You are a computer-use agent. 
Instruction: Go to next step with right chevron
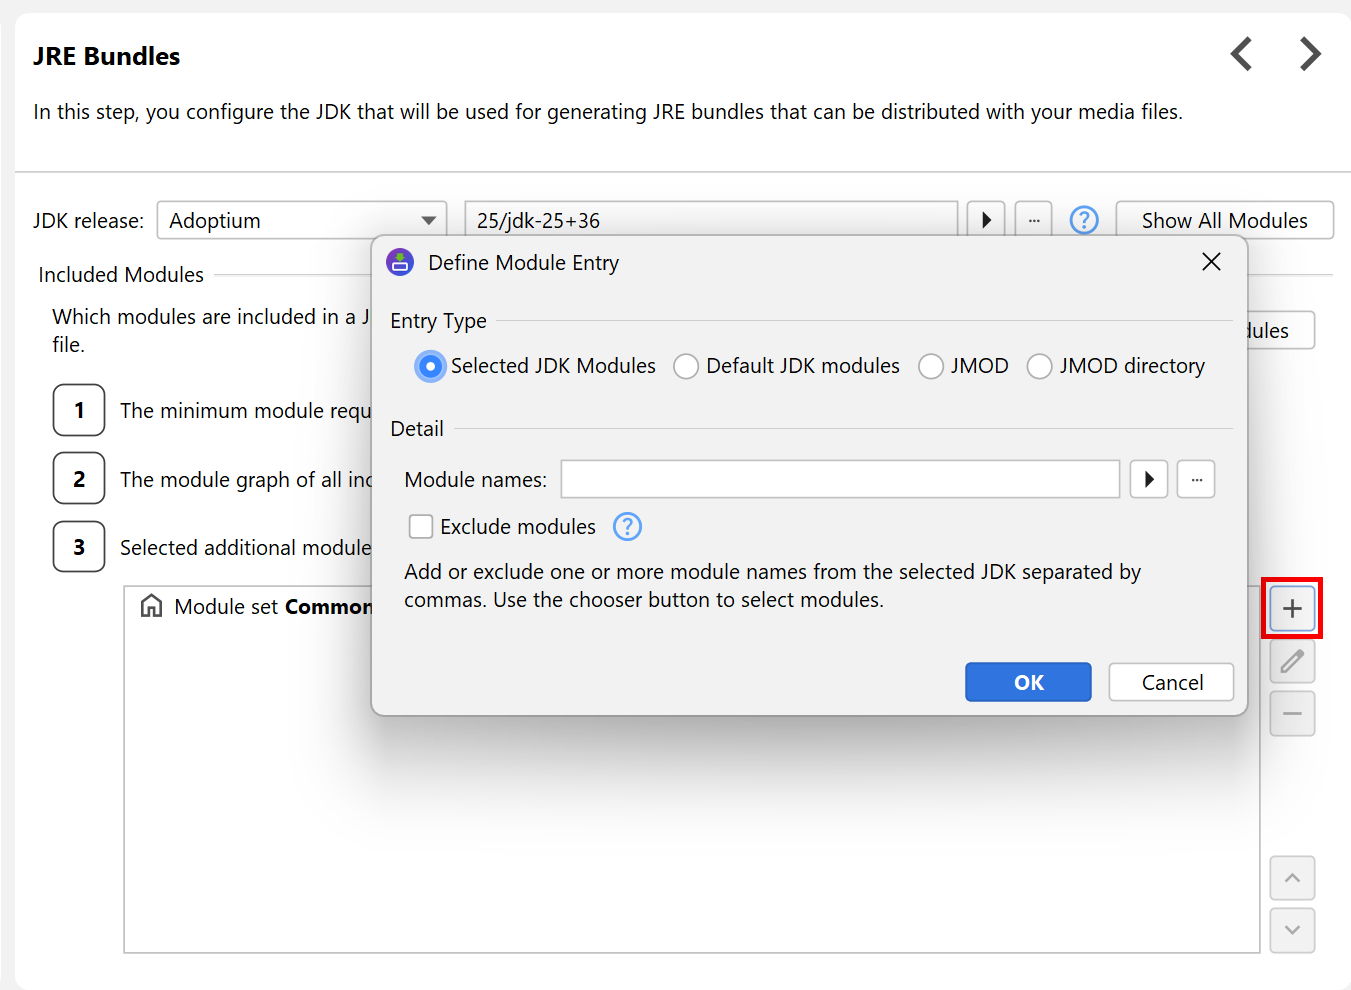point(1310,54)
